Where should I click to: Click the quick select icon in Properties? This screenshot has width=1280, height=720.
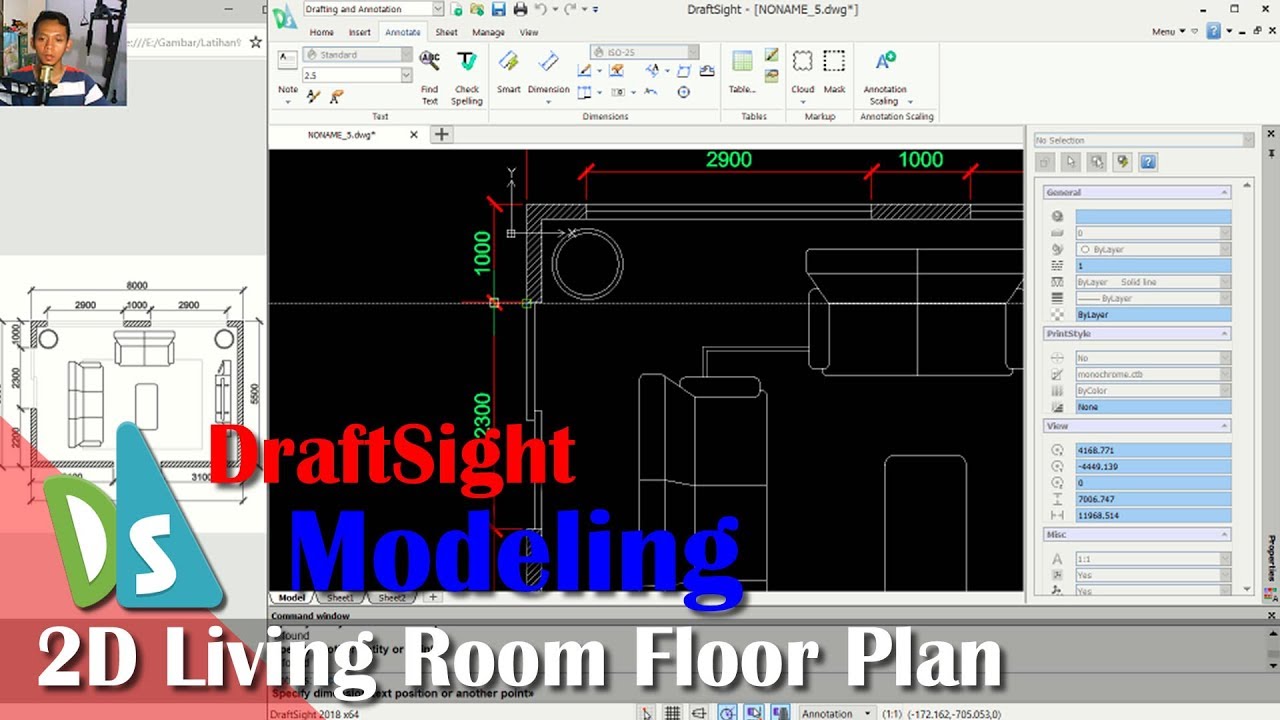click(x=1123, y=162)
